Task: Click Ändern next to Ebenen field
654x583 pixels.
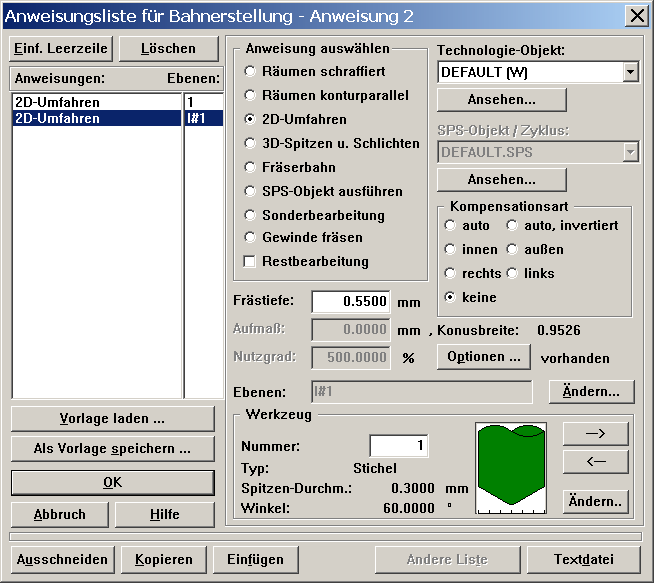Action: (x=591, y=392)
